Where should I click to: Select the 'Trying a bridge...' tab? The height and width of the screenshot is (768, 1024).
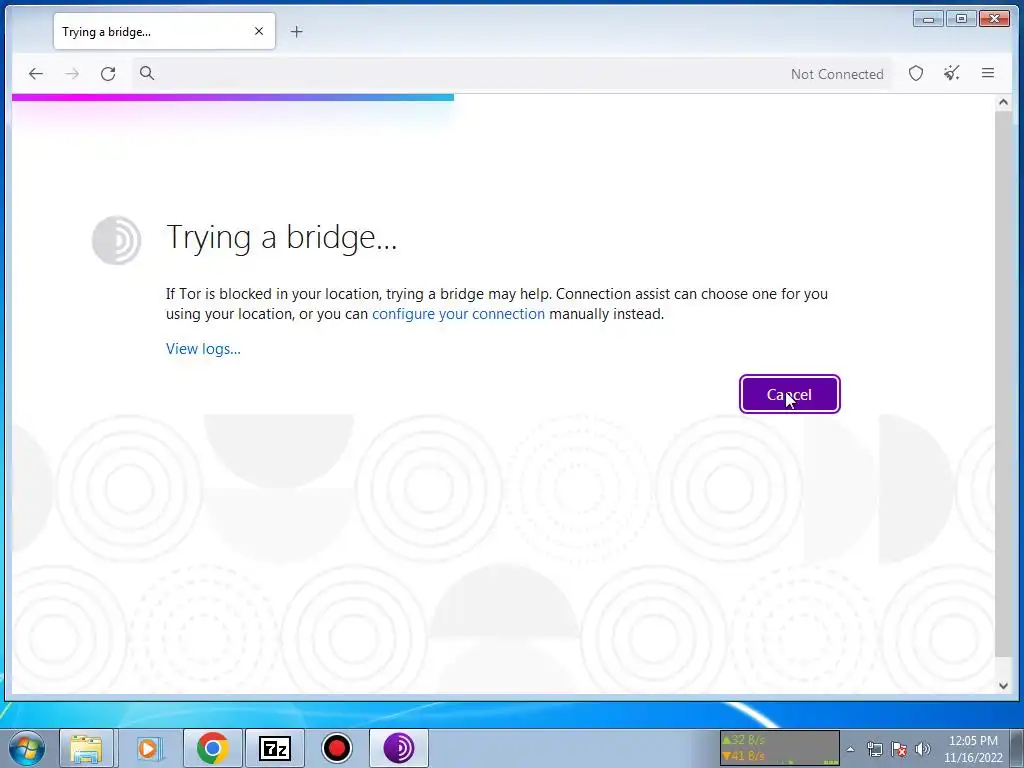point(164,31)
